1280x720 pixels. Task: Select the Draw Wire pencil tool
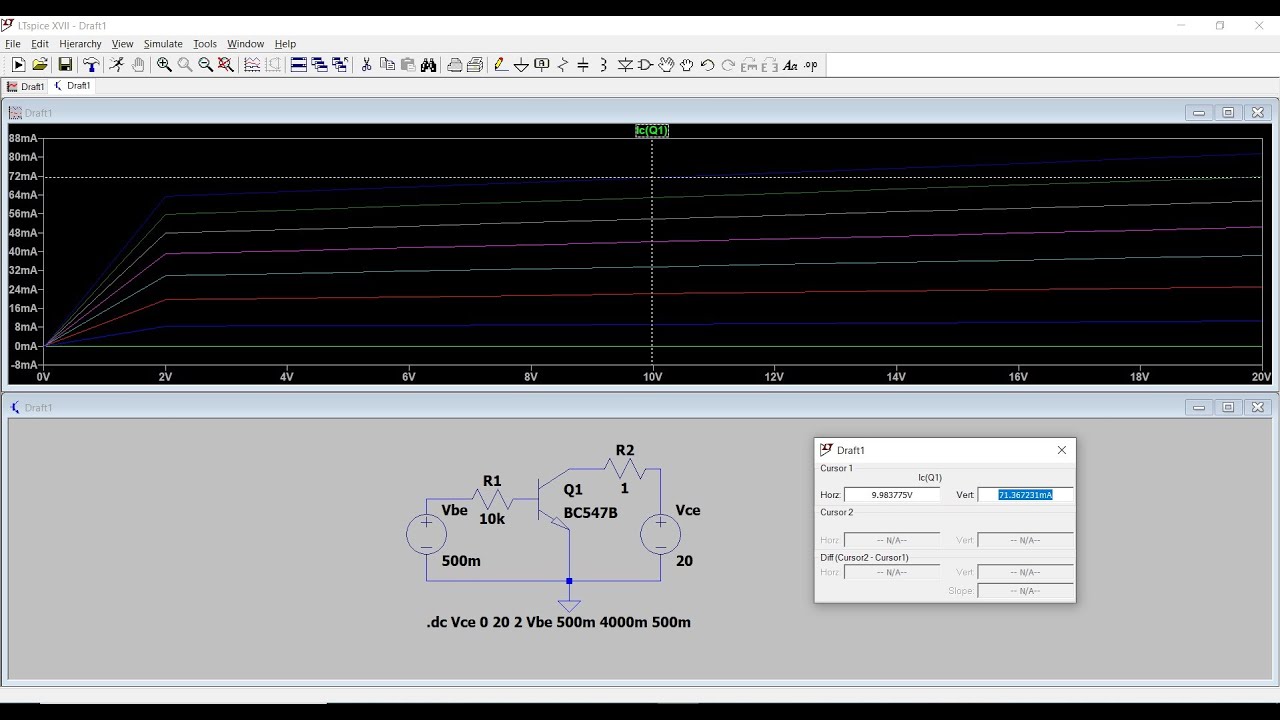pos(500,65)
